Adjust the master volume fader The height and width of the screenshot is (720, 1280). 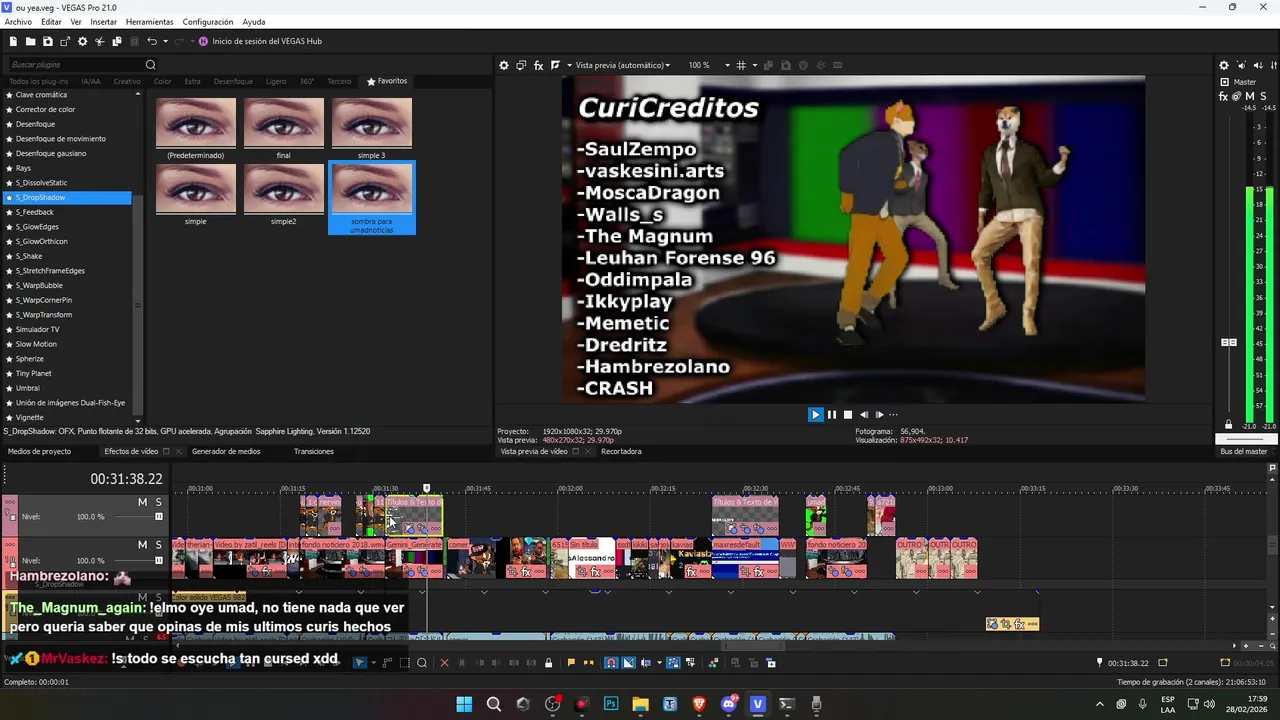click(1229, 342)
